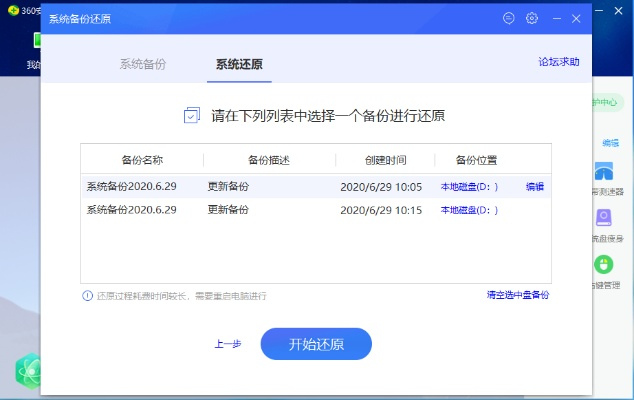Open the speed tester tool icon
634x400 pixels.
coord(604,172)
